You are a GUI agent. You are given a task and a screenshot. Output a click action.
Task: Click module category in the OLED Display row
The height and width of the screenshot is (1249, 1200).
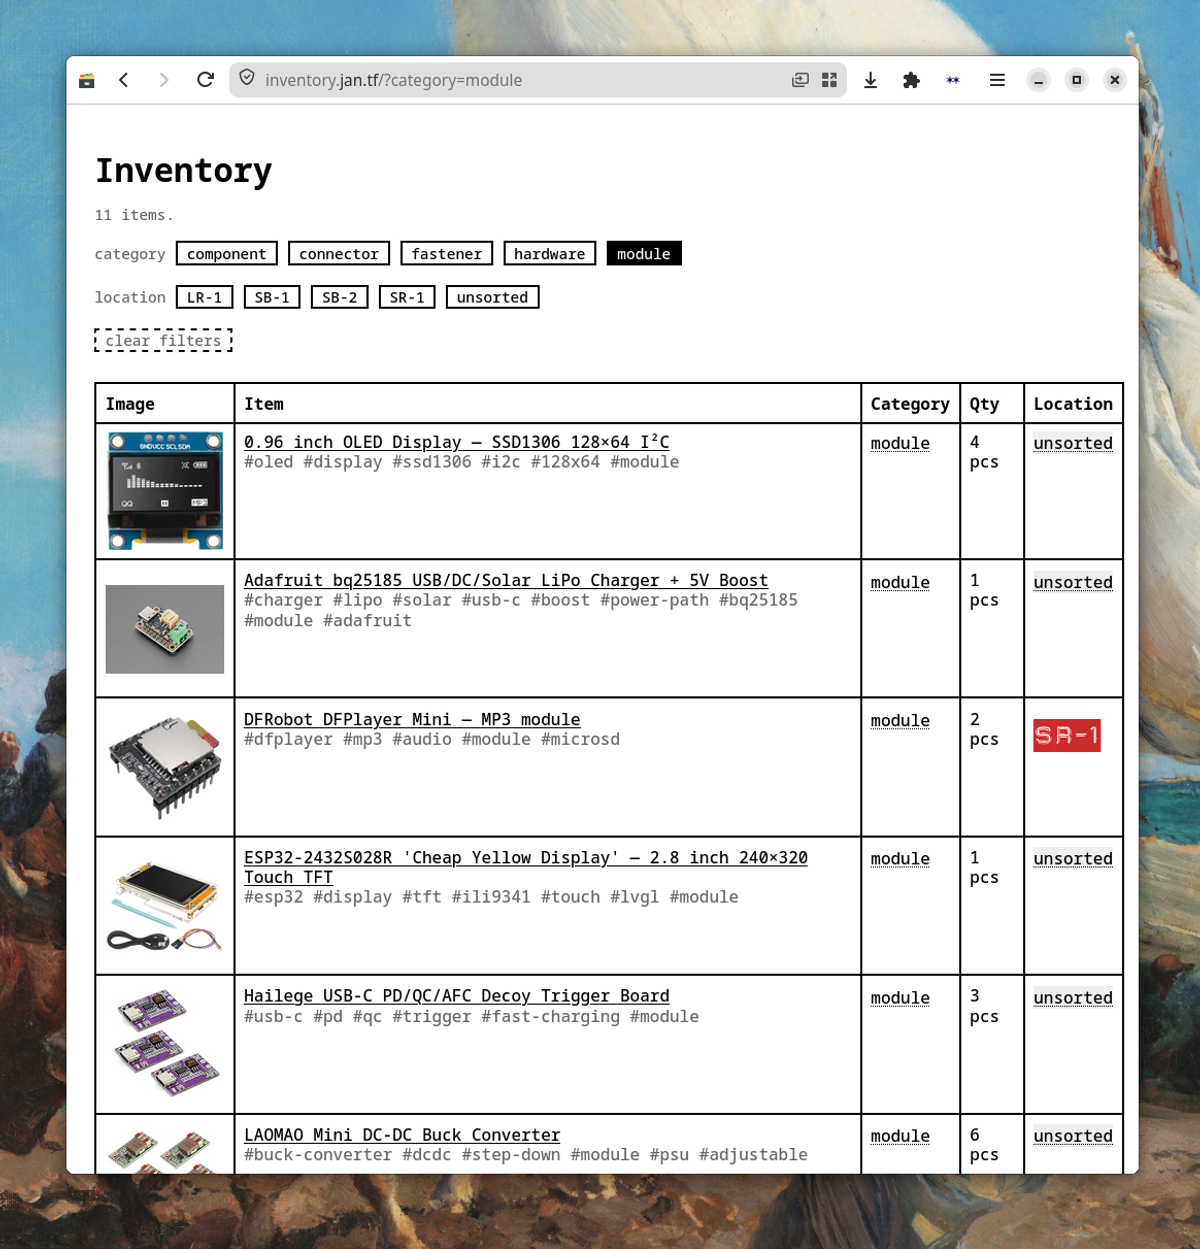pyautogui.click(x=900, y=443)
